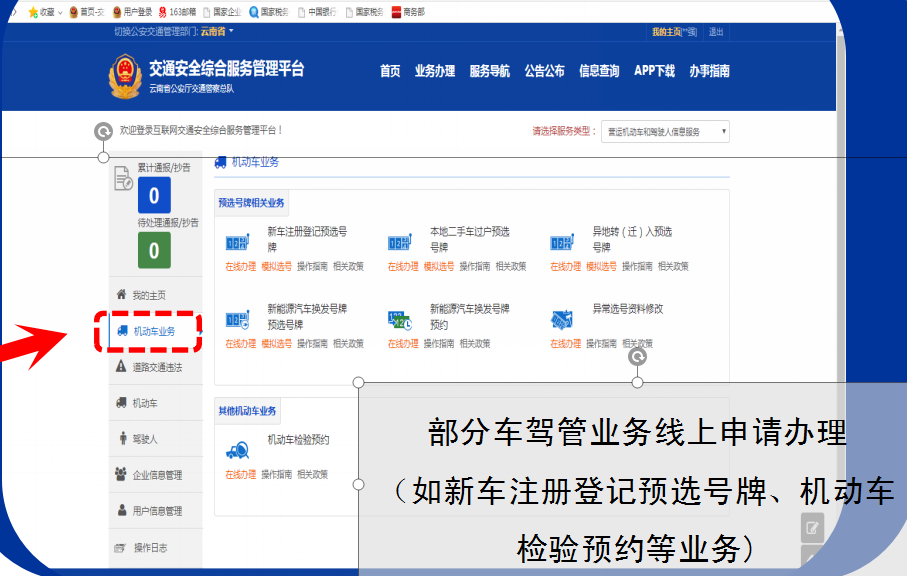Click the blue 累计通报 counter box
Viewport: 907px width, 576px height.
[x=154, y=196]
